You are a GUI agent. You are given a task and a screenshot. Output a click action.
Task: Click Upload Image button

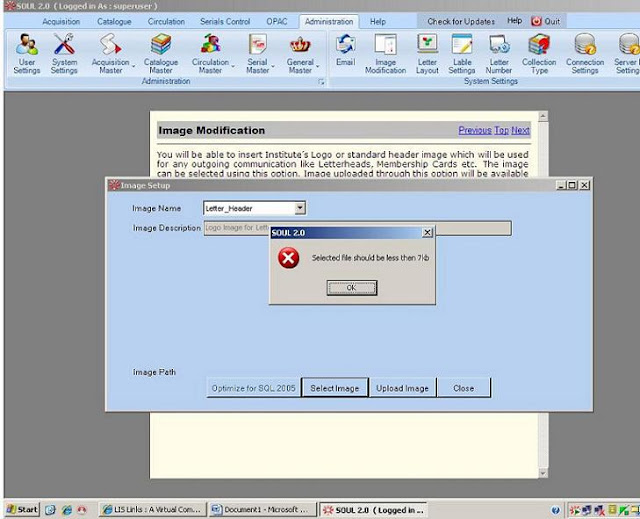tap(402, 388)
